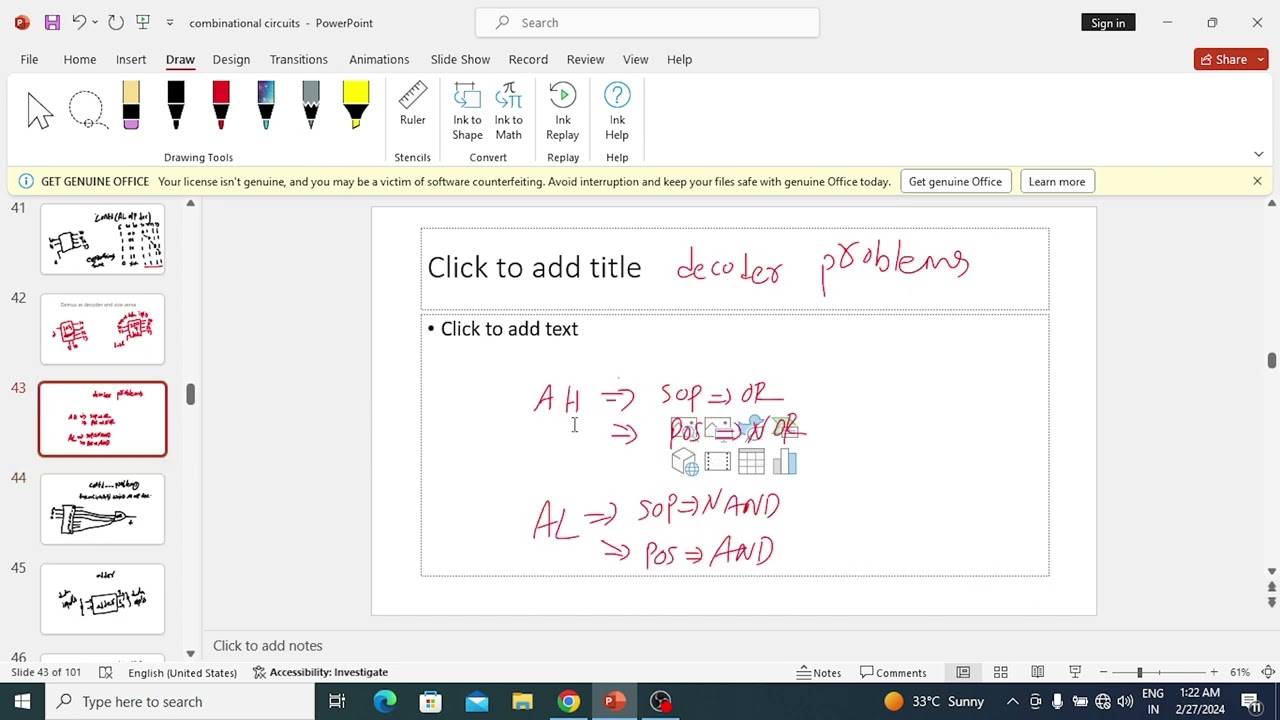Collapse the ribbon with the chevron
The width and height of the screenshot is (1280, 720).
[1258, 154]
